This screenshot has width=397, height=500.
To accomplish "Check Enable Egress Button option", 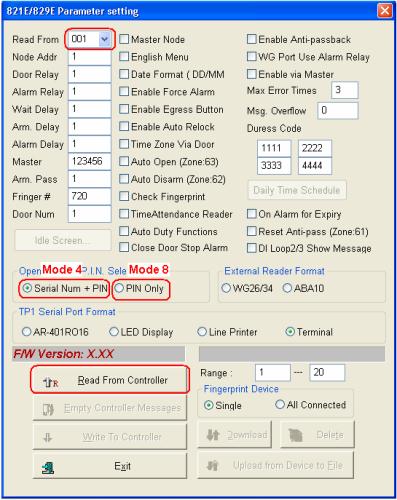I will [124, 109].
